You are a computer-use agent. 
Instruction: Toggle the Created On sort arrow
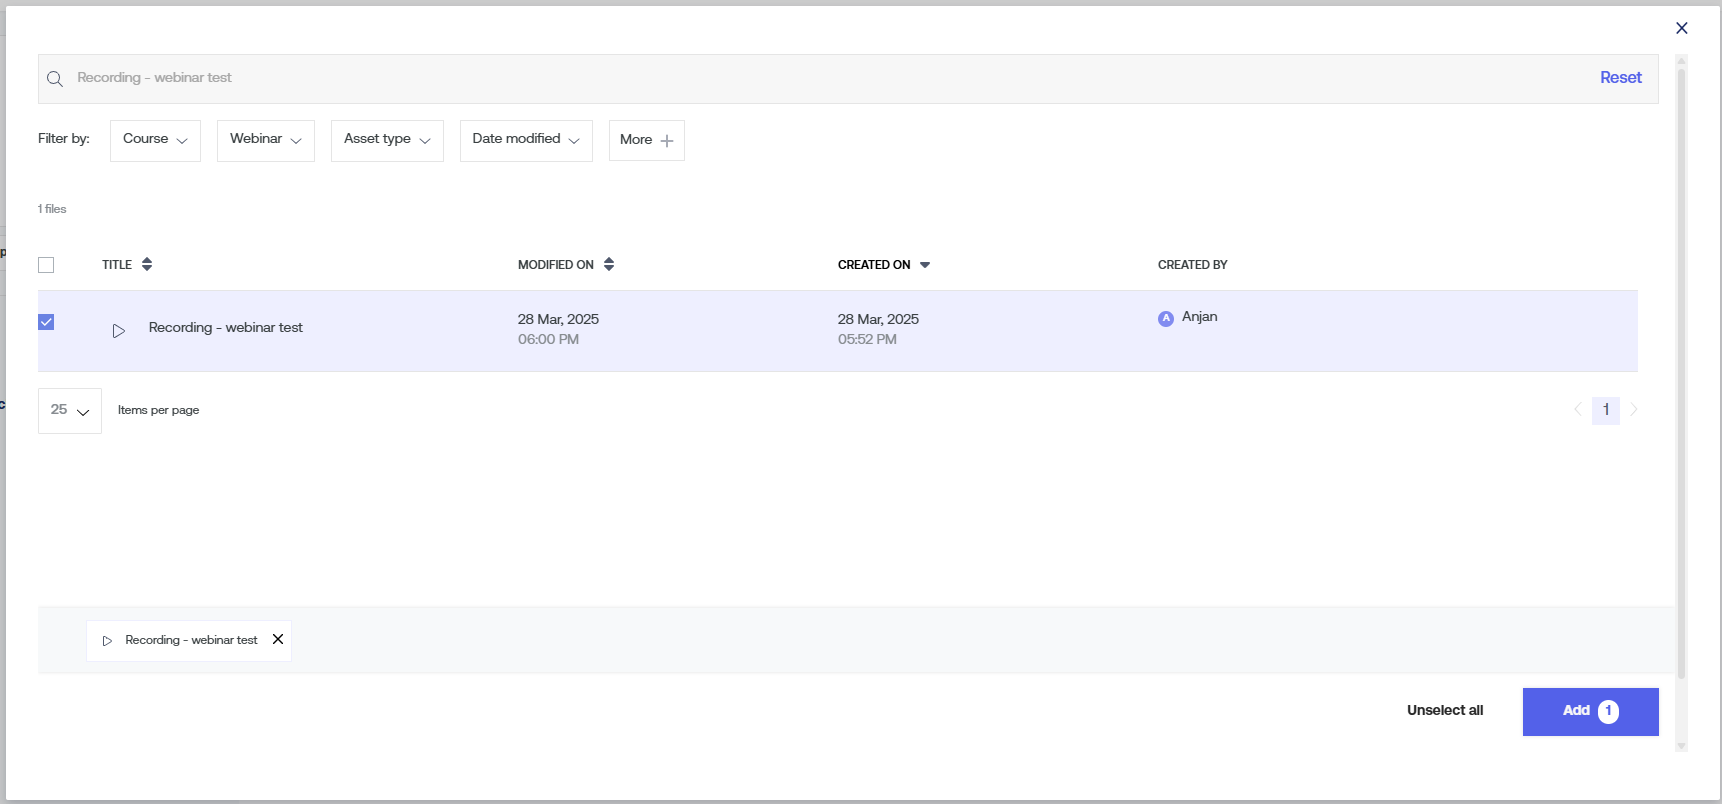pos(925,265)
